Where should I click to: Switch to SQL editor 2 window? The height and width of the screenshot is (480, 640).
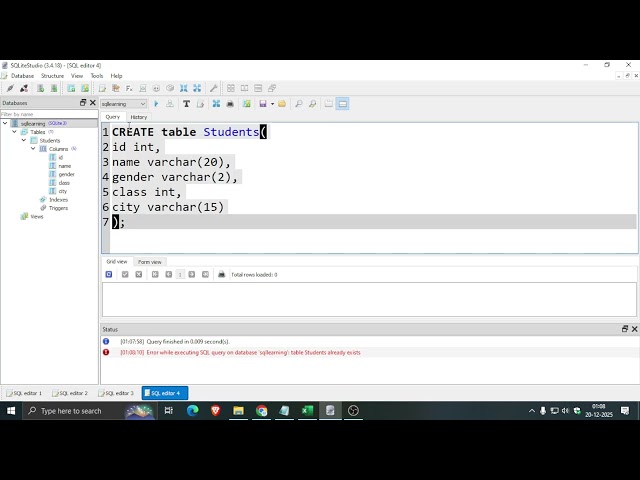point(70,393)
